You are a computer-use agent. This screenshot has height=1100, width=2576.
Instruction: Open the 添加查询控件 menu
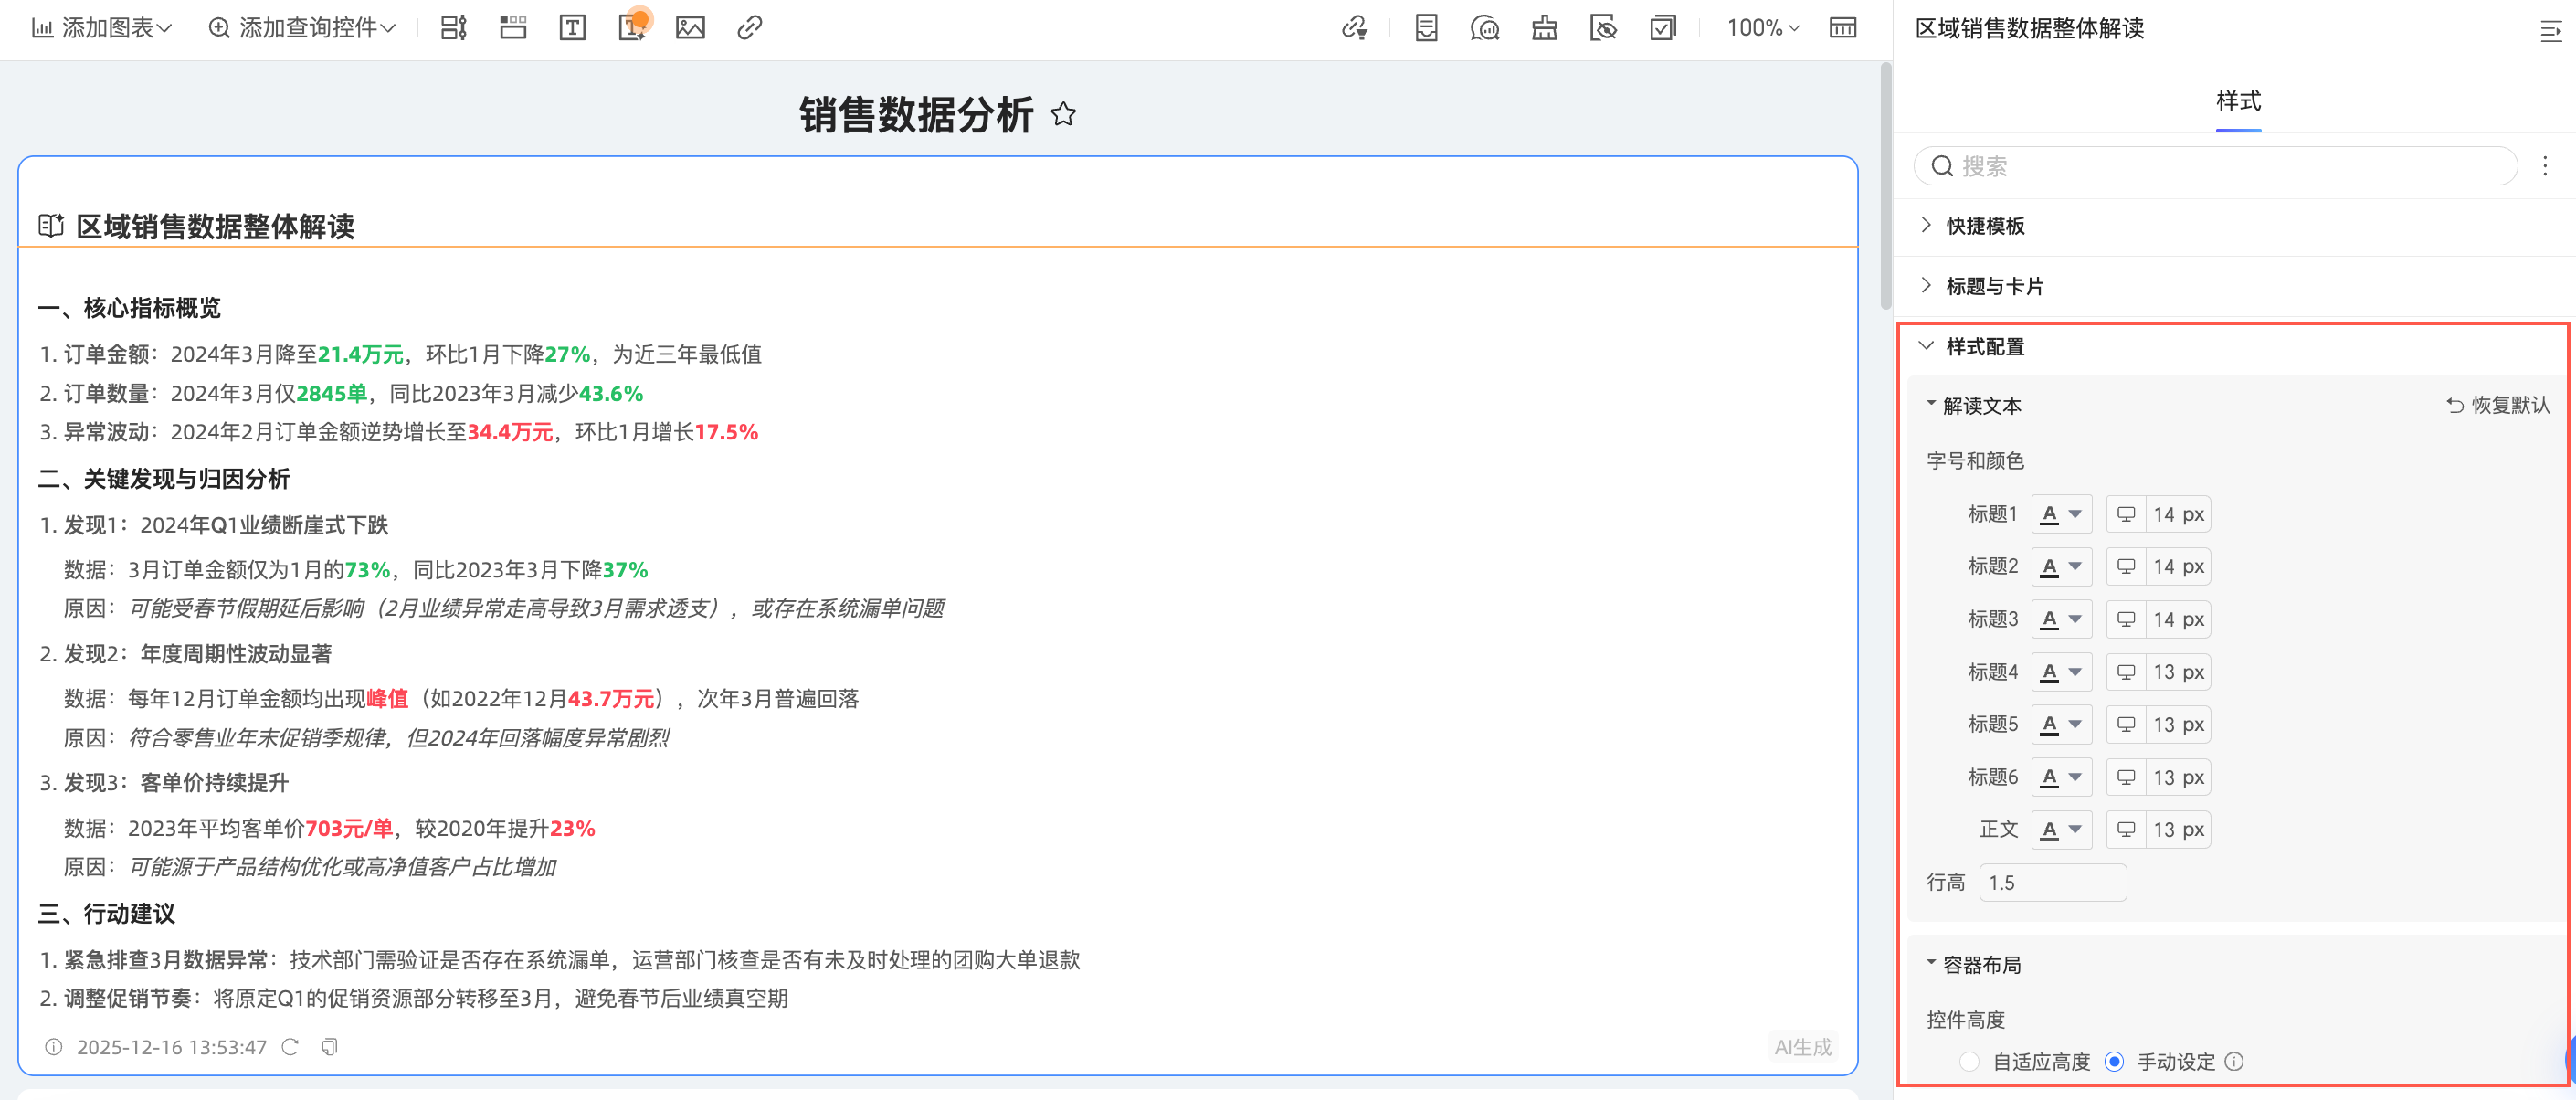[302, 28]
